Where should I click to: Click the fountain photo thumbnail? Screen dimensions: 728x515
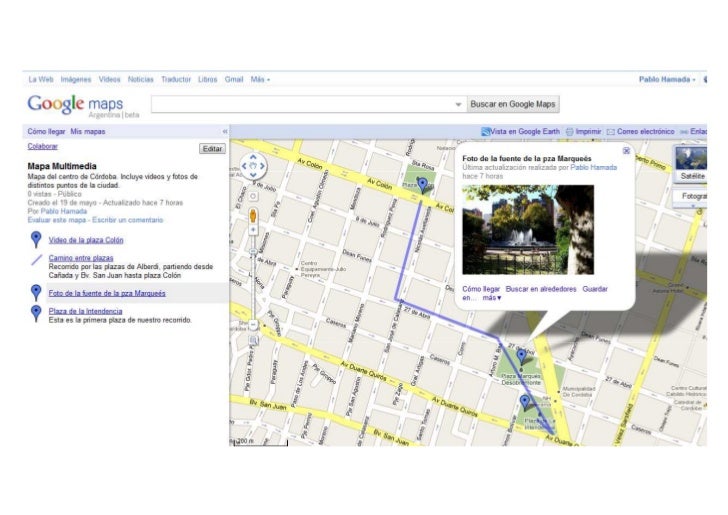click(x=528, y=229)
